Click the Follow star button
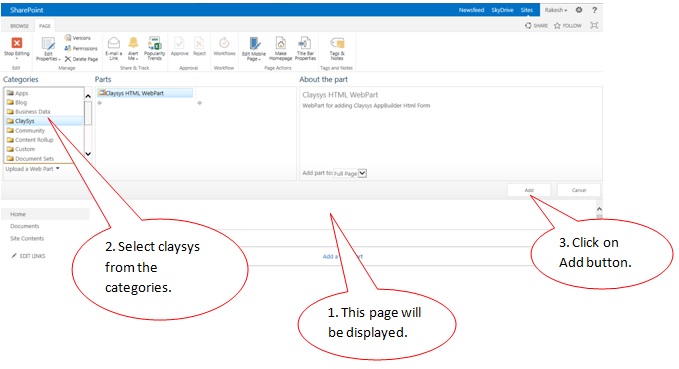Image resolution: width=679 pixels, height=369 pixels. tap(568, 26)
